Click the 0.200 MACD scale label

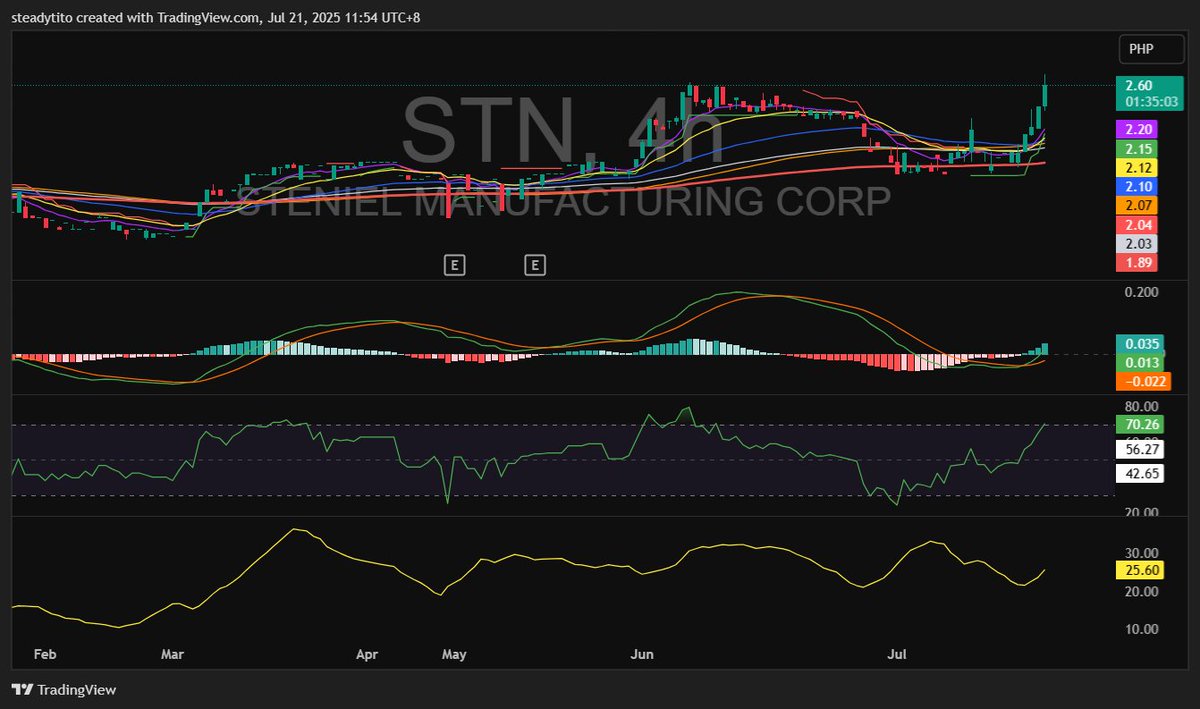(1141, 292)
